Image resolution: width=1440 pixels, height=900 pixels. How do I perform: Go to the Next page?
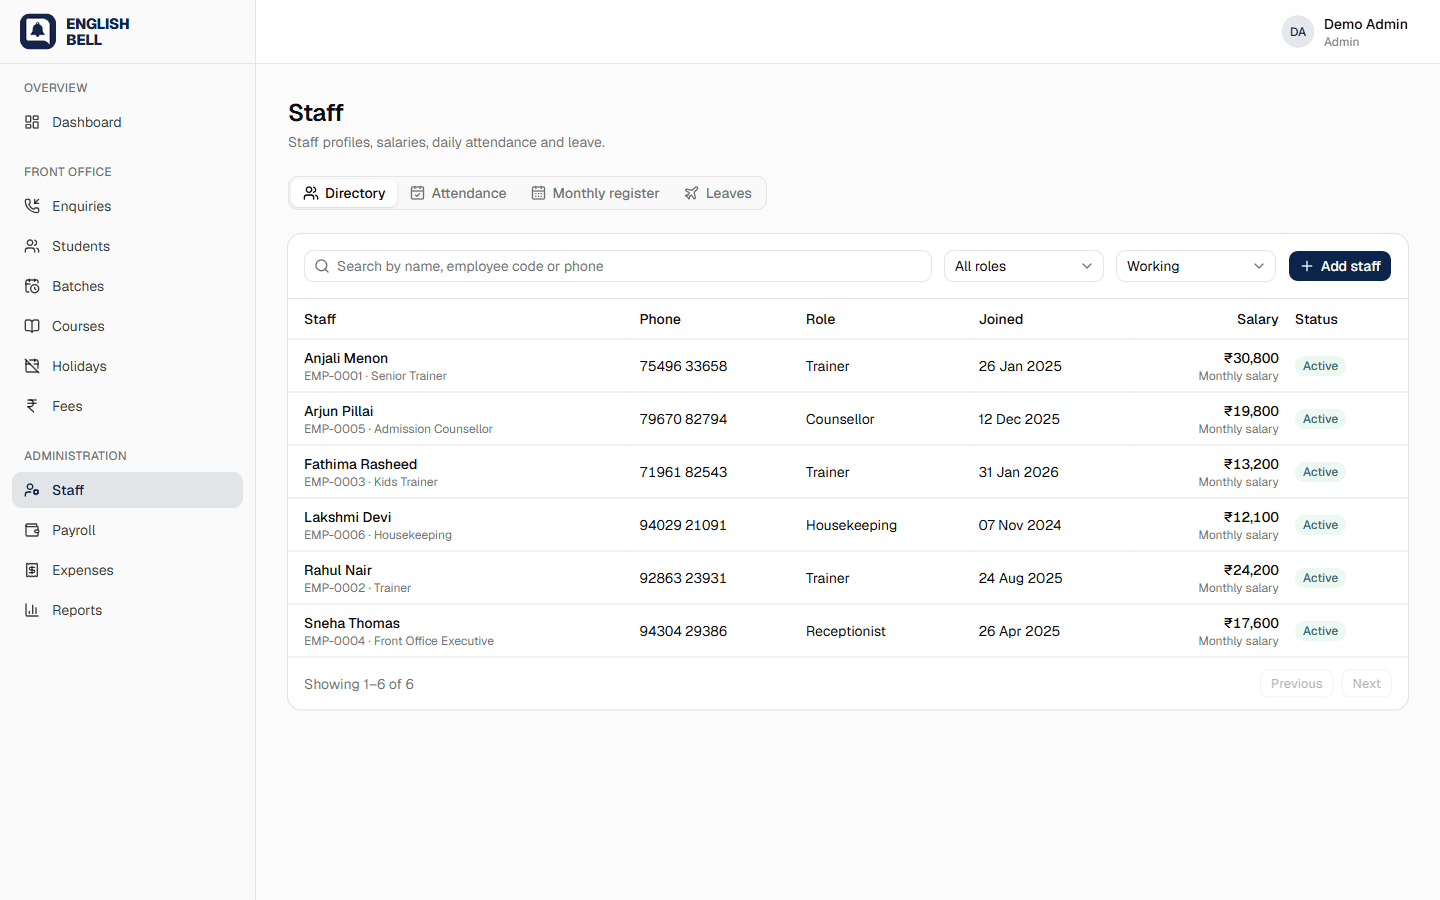coord(1366,684)
